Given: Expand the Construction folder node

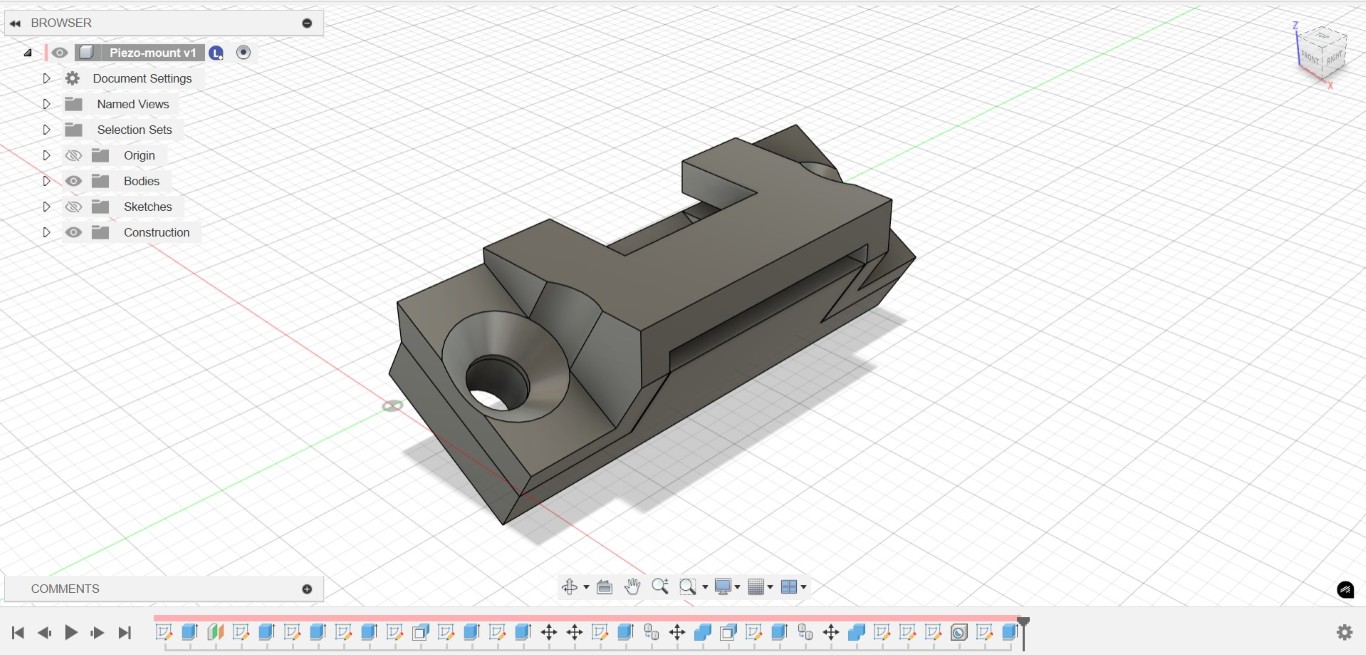Looking at the screenshot, I should point(46,232).
